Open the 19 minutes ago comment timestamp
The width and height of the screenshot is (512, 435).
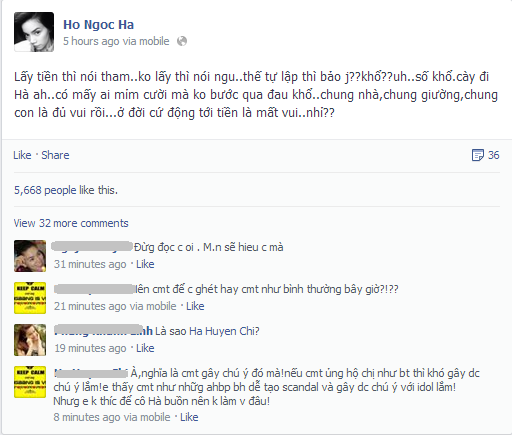tap(90, 348)
